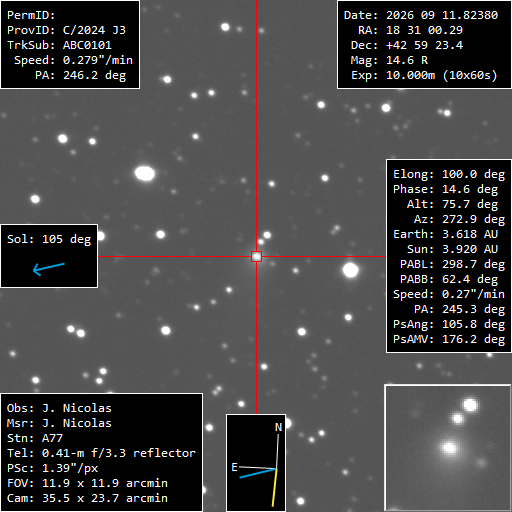Click the N label on compass
The image size is (512, 512).
[278, 427]
